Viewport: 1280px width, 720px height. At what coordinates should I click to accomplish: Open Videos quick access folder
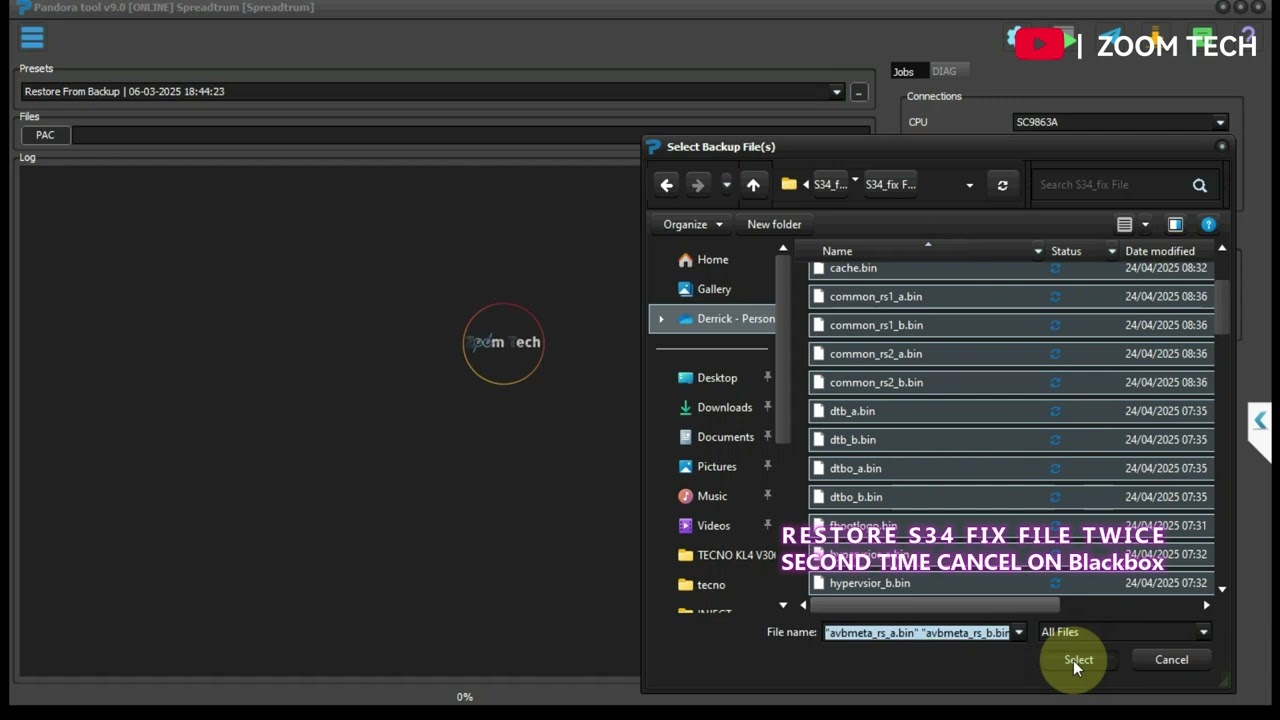tap(713, 525)
